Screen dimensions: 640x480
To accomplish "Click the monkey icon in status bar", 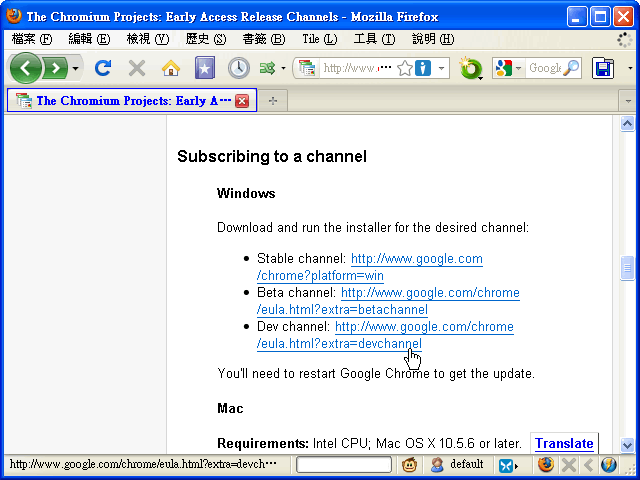I will (x=410, y=465).
